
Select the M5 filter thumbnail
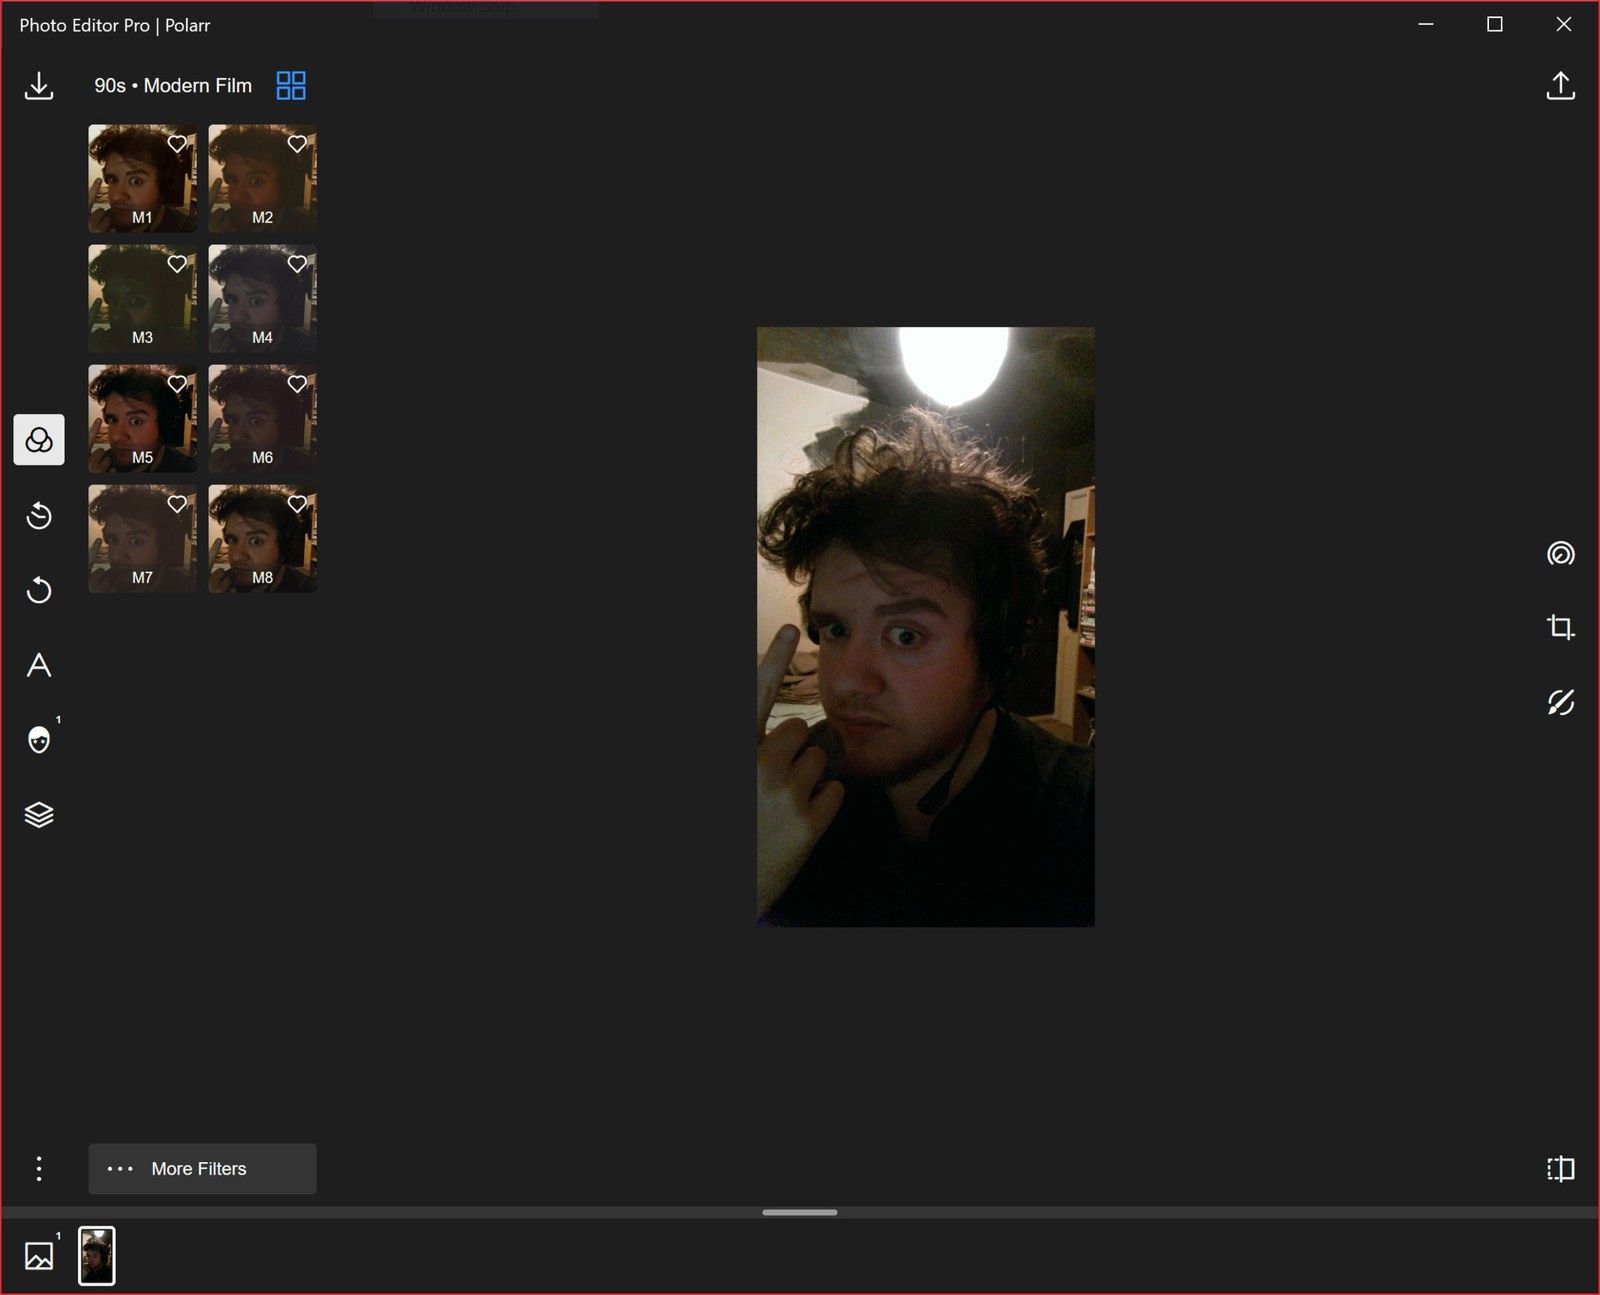click(142, 418)
